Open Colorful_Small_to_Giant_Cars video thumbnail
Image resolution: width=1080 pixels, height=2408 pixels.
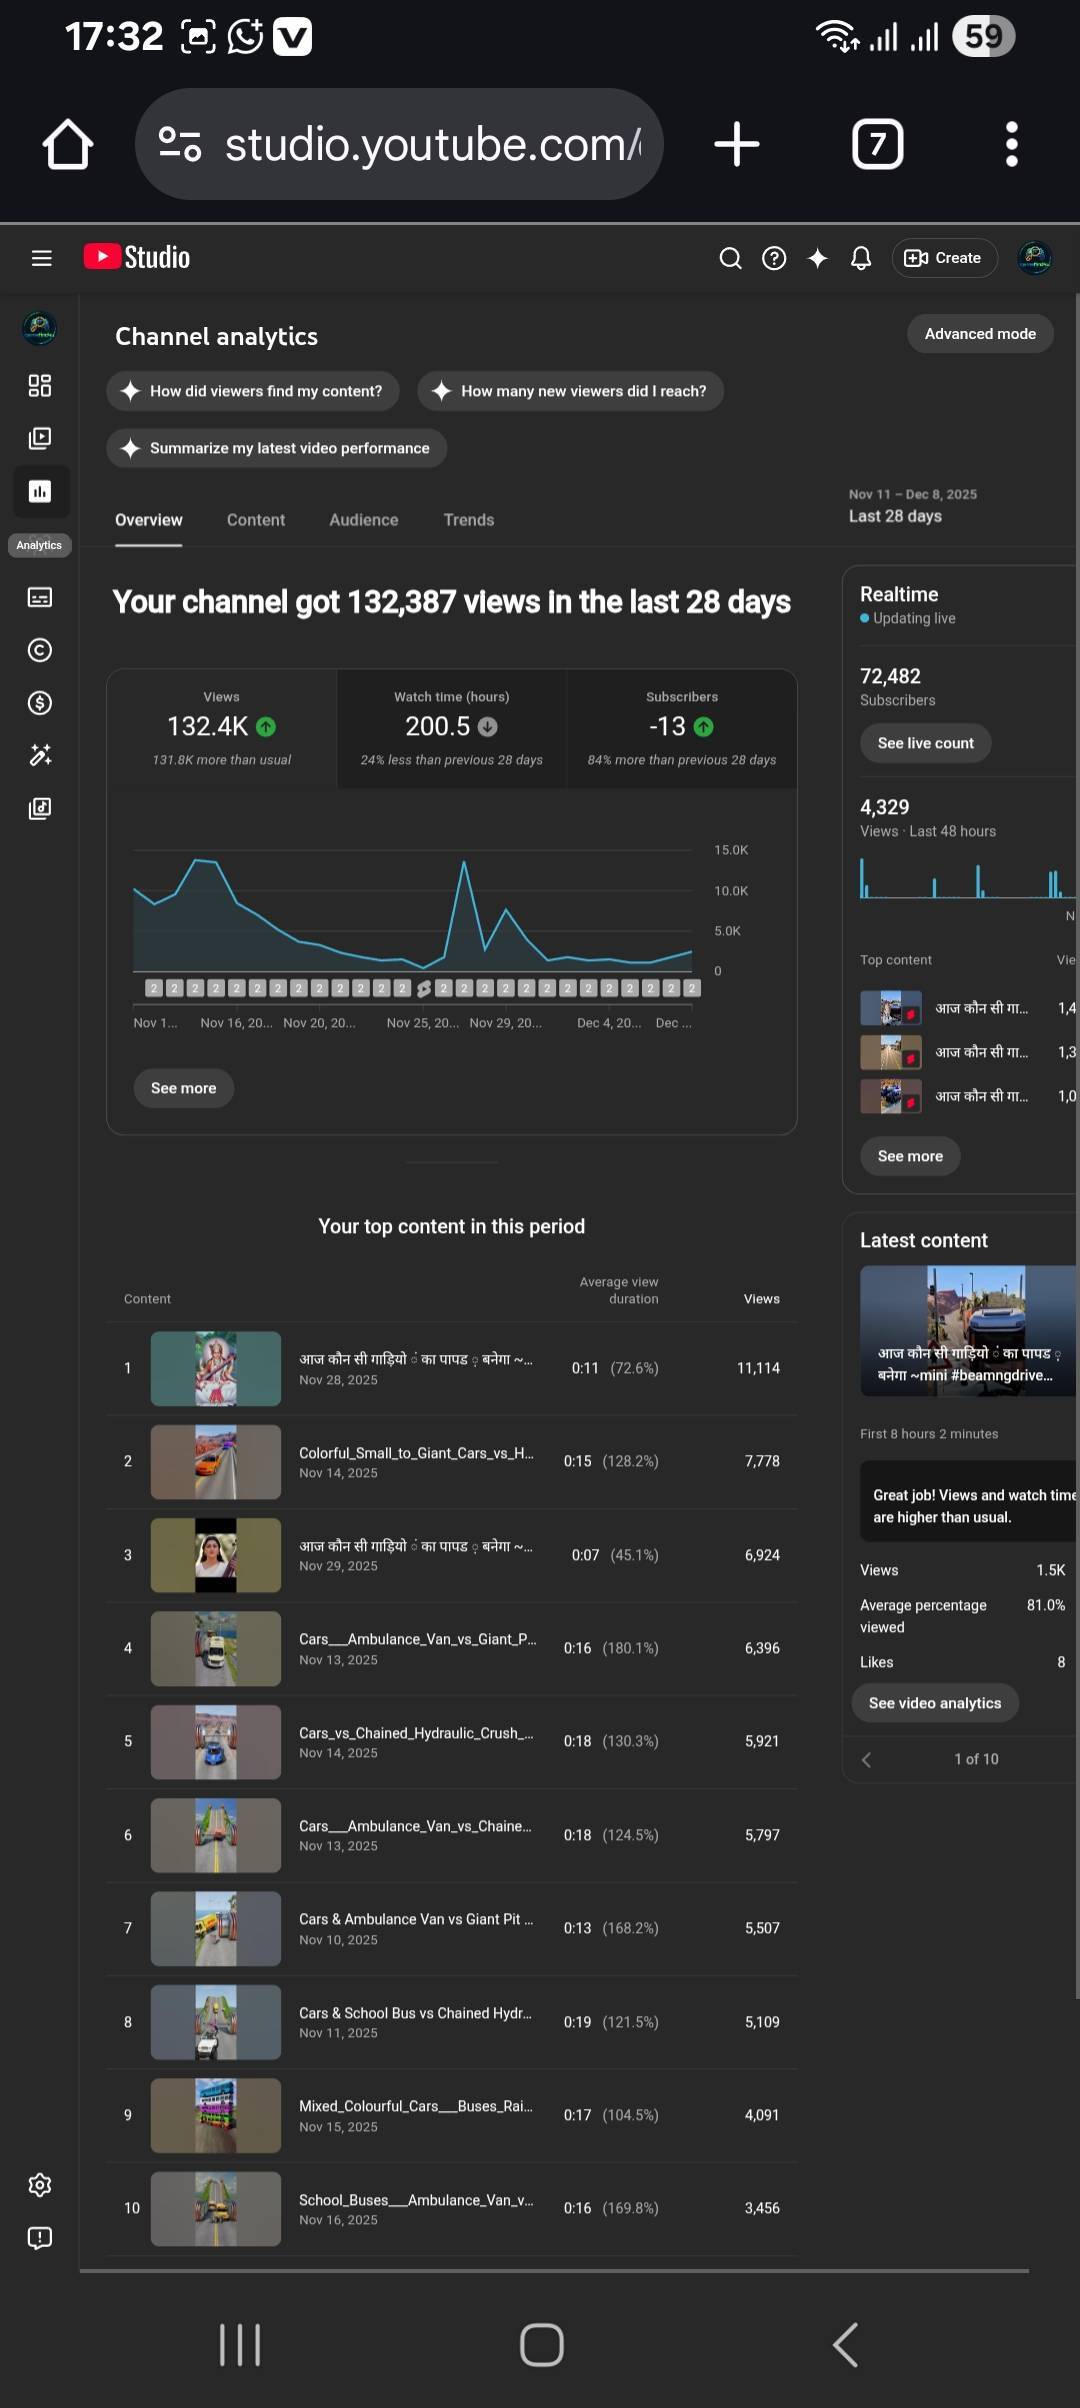tap(216, 1462)
